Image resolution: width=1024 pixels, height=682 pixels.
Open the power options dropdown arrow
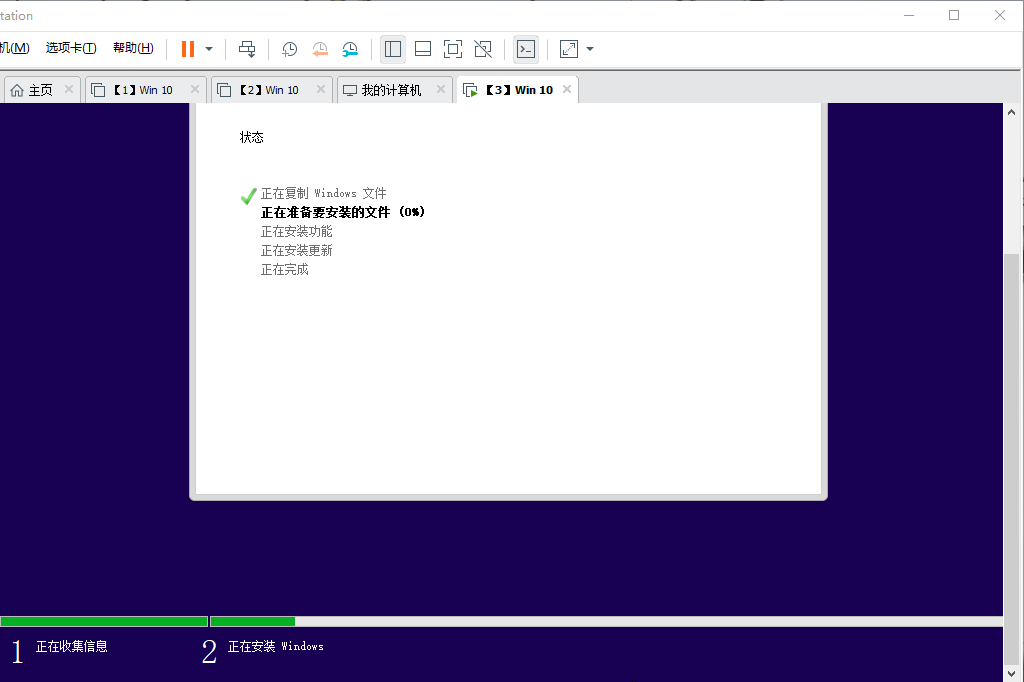point(209,49)
